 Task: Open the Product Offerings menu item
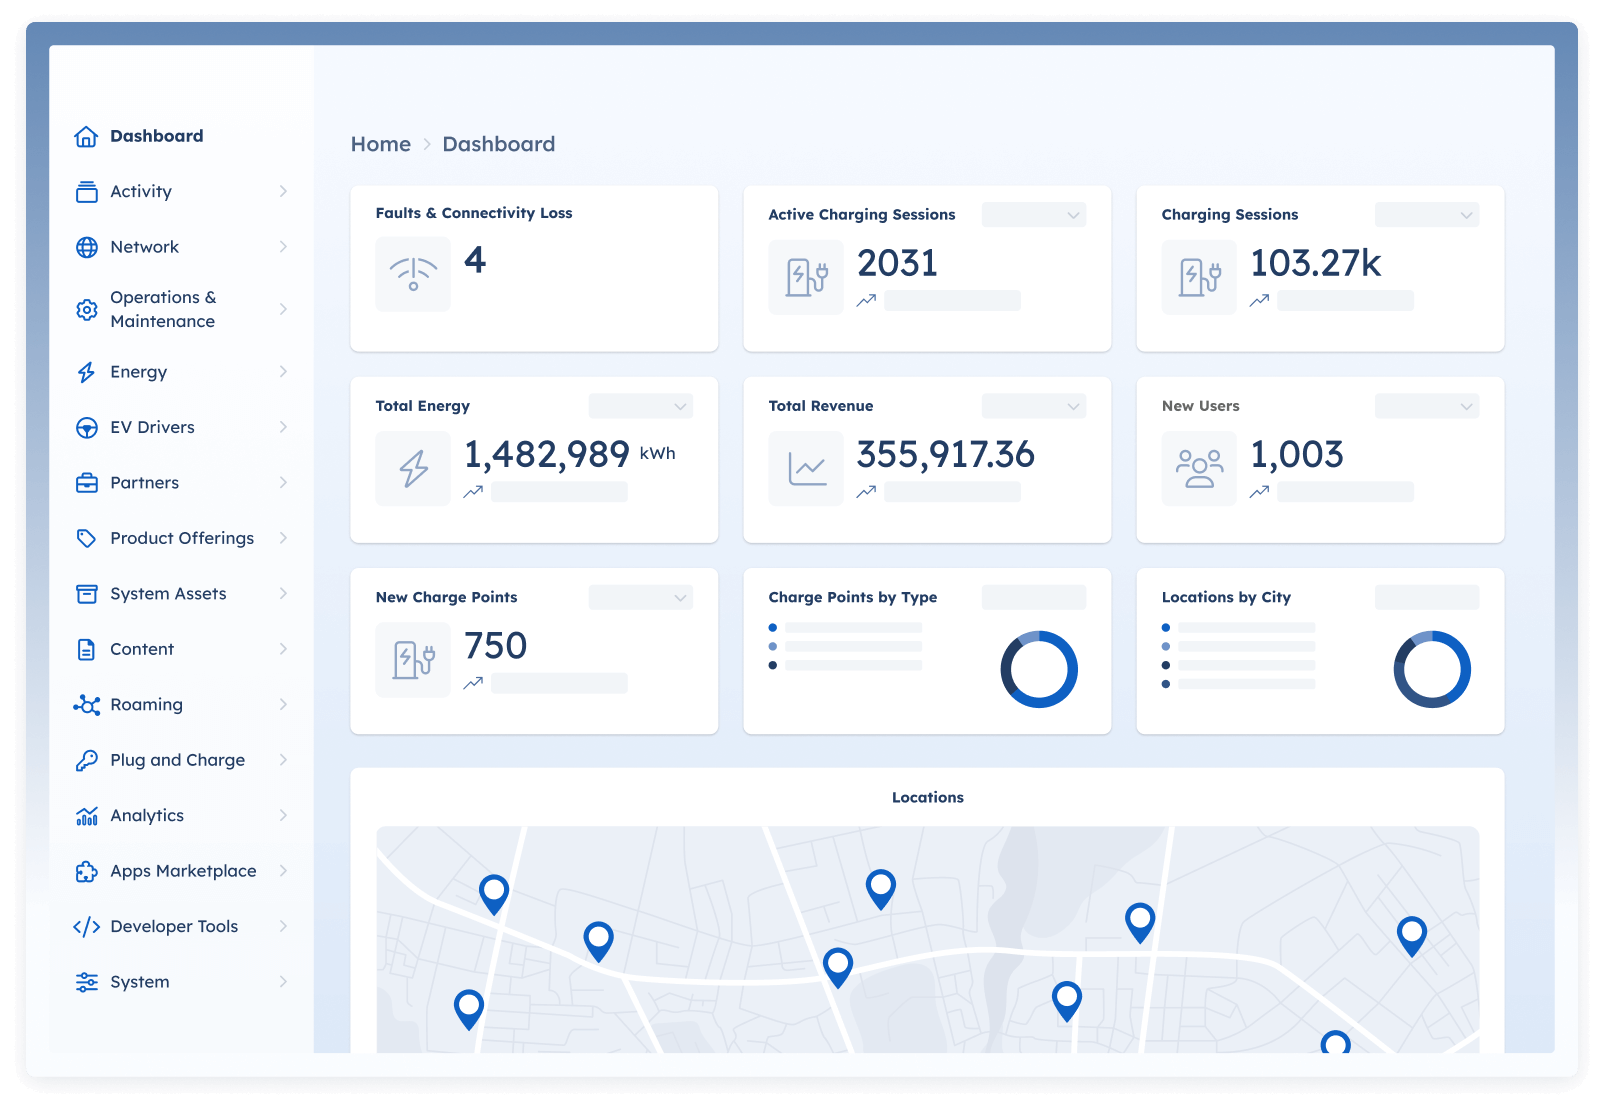coord(182,538)
